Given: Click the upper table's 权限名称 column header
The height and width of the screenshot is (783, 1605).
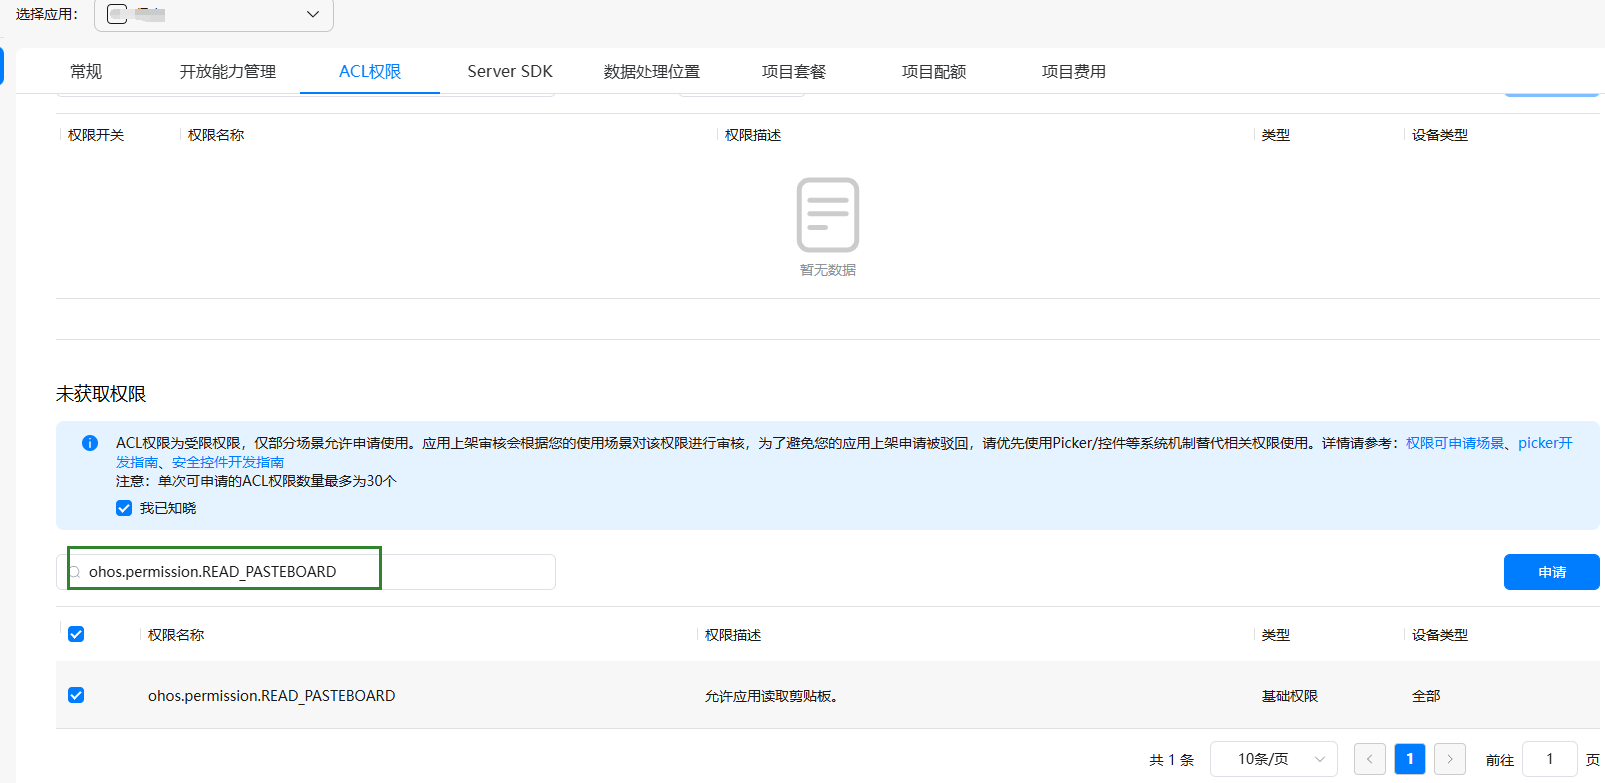Looking at the screenshot, I should point(216,135).
